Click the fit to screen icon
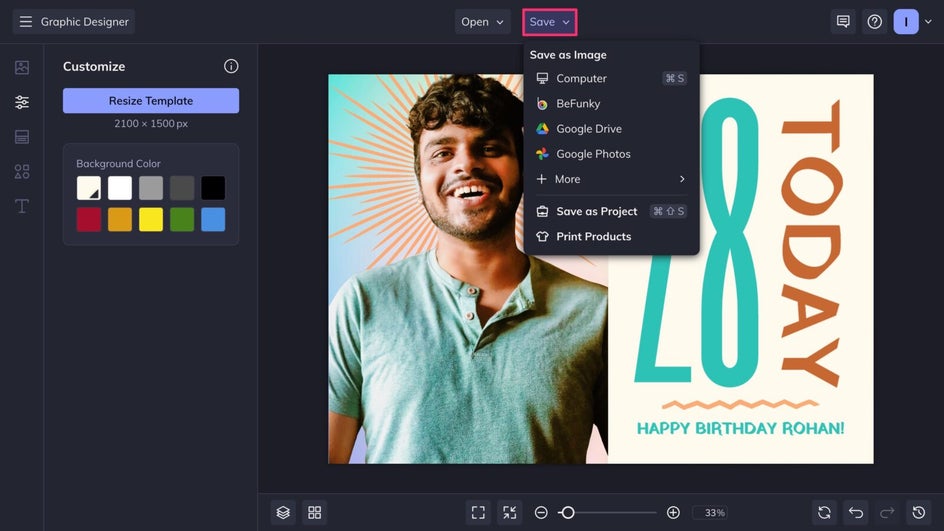The height and width of the screenshot is (531, 944). (478, 512)
